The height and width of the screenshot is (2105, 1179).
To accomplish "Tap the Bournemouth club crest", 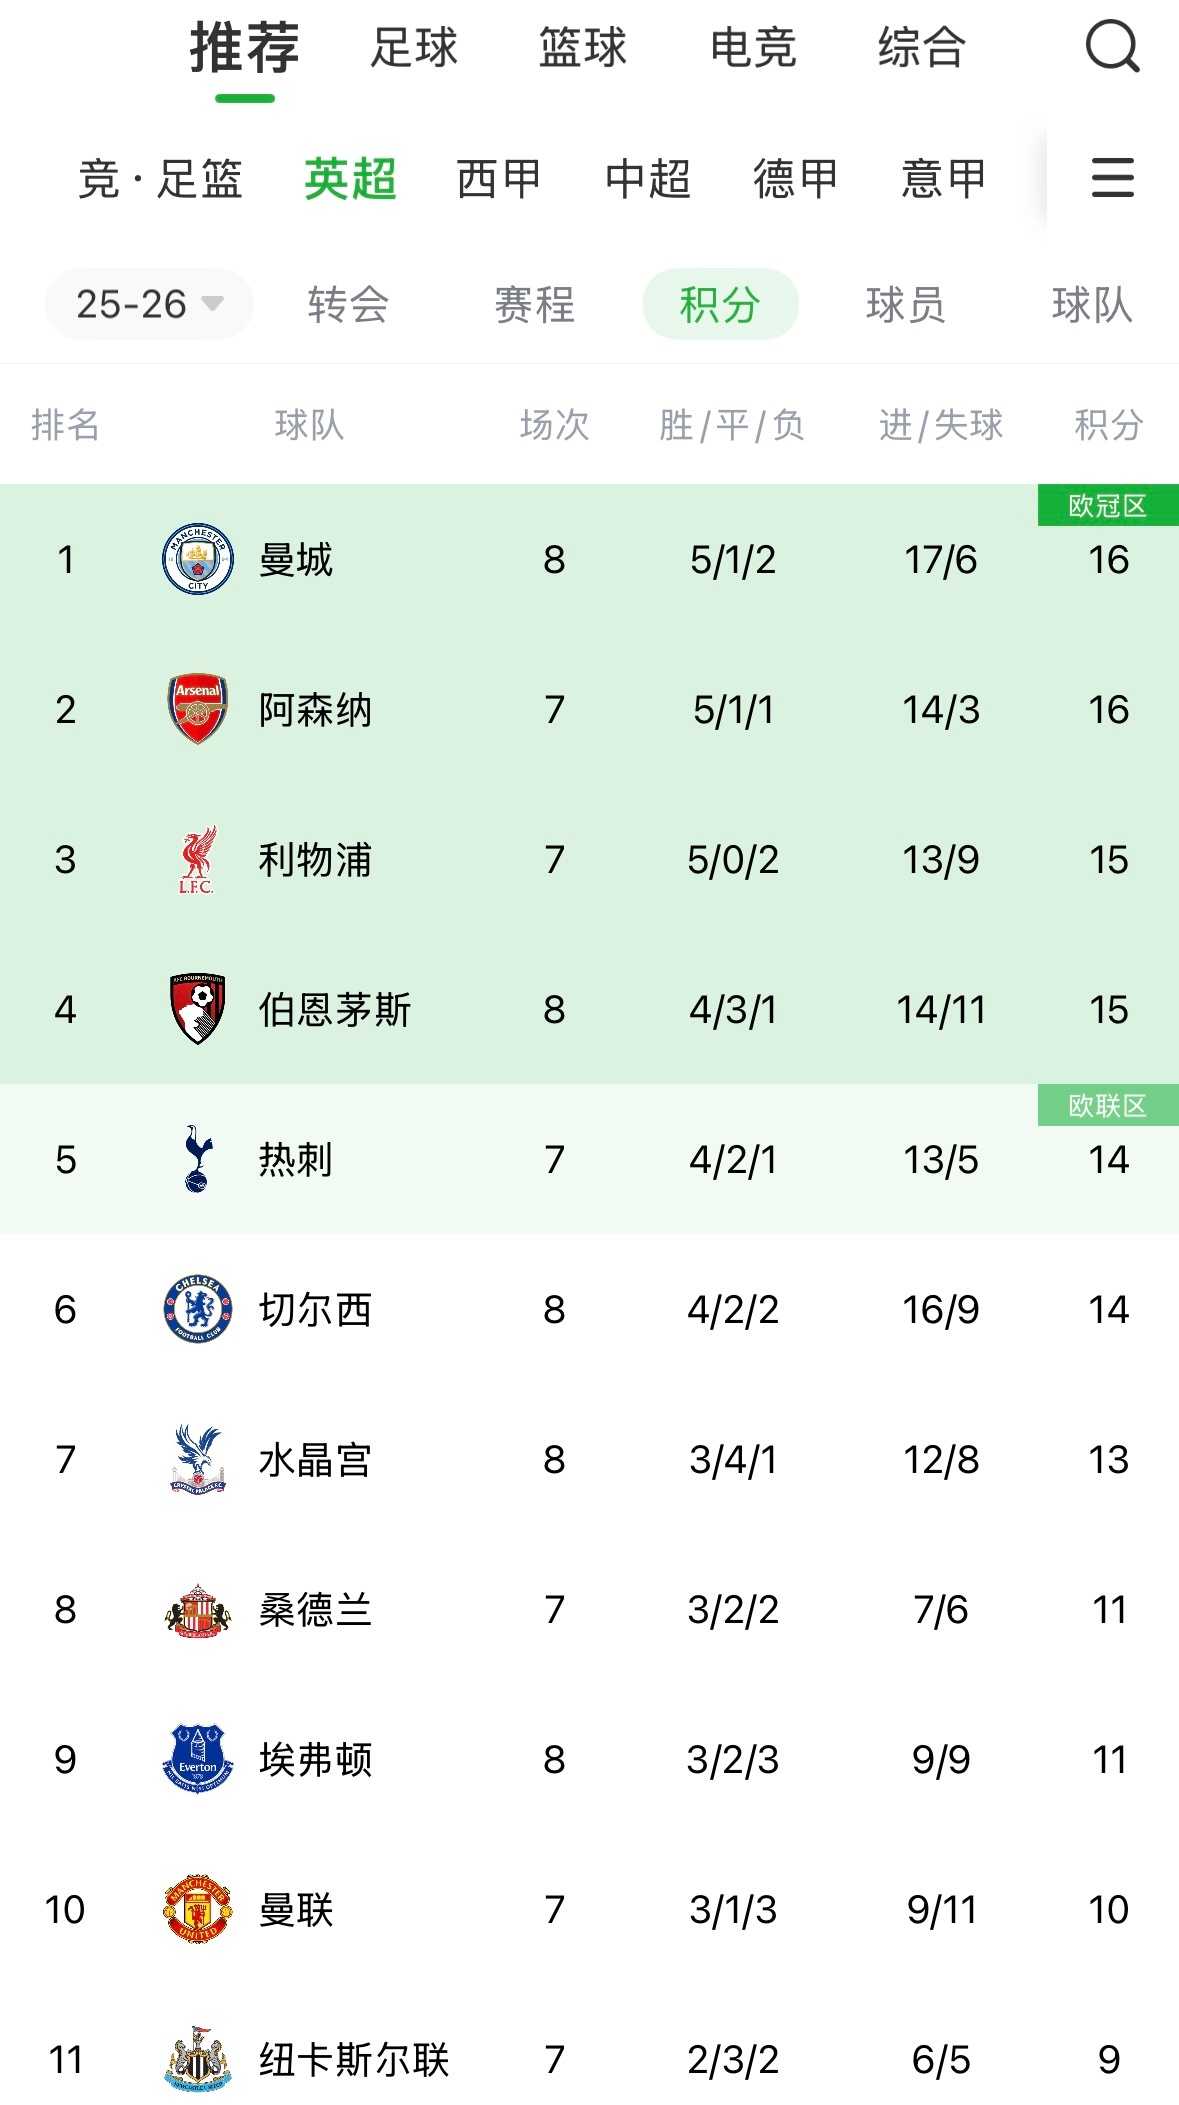I will [198, 1009].
